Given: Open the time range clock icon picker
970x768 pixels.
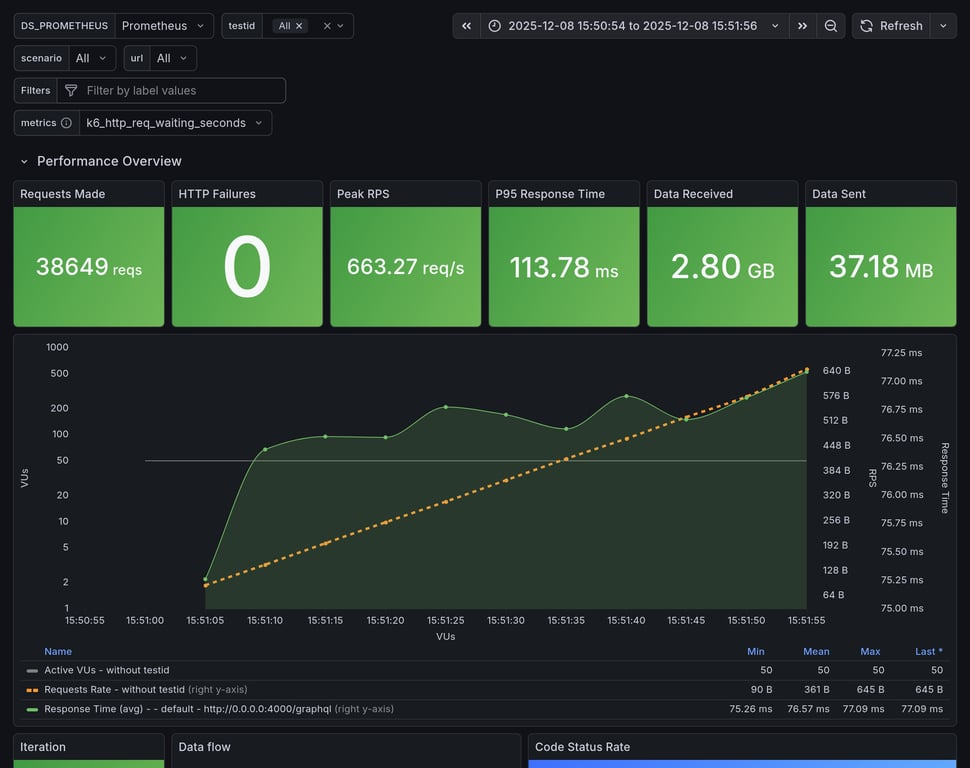Looking at the screenshot, I should pos(493,25).
